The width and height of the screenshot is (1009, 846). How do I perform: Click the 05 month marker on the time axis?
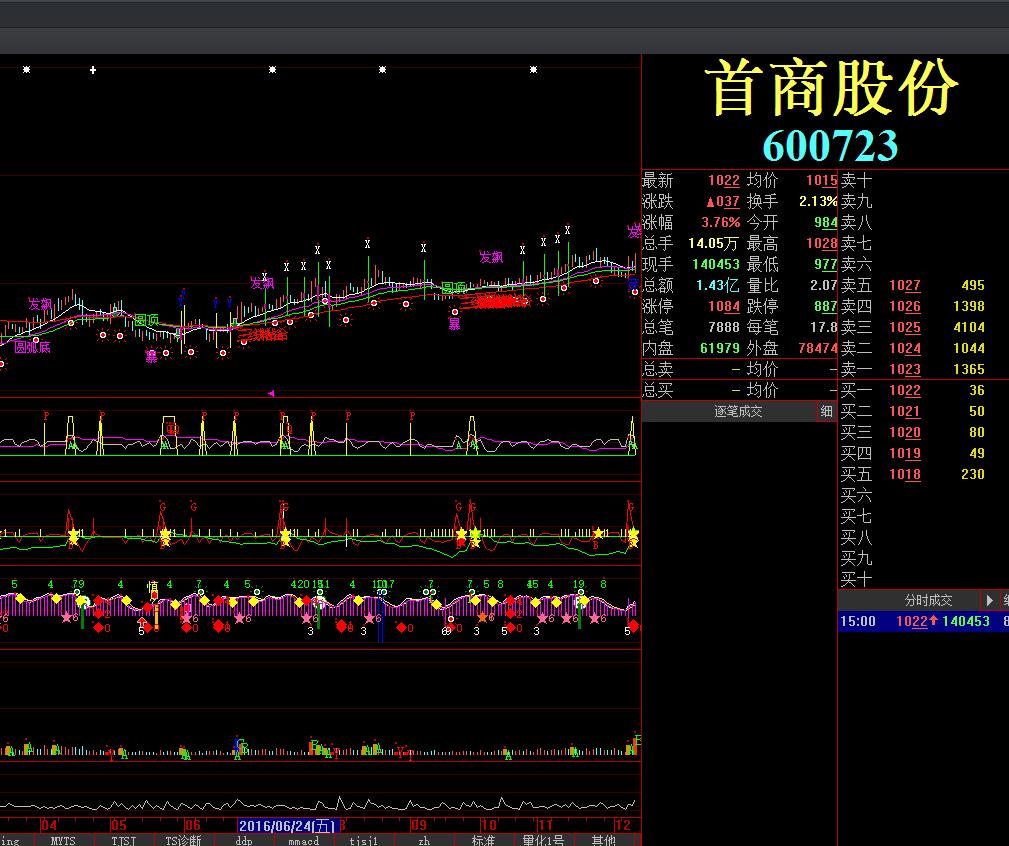pos(119,825)
